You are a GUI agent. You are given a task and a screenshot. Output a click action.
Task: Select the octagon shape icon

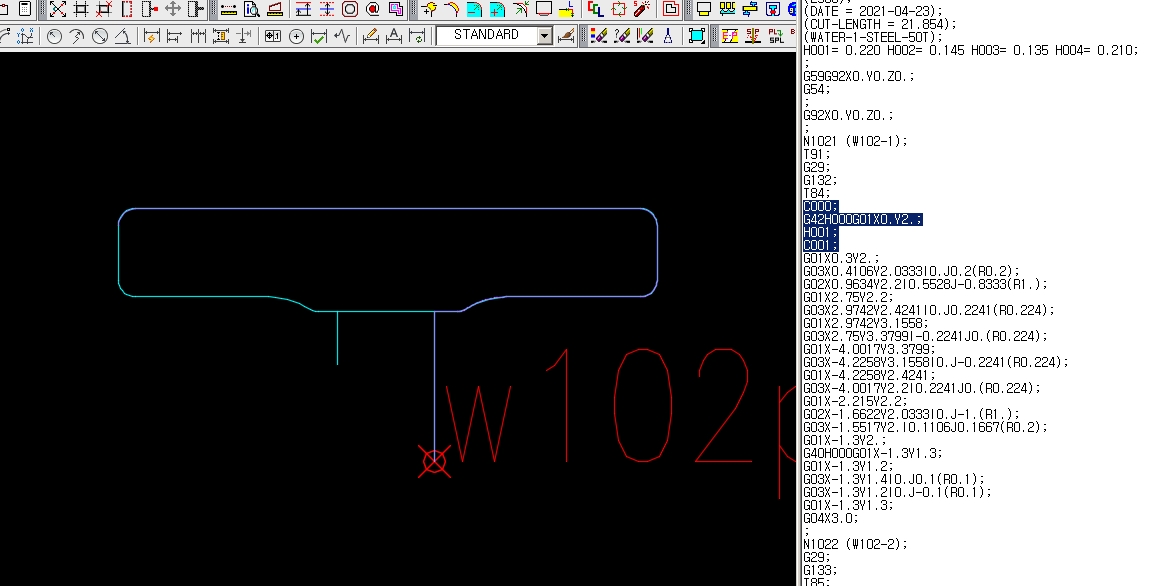(350, 9)
